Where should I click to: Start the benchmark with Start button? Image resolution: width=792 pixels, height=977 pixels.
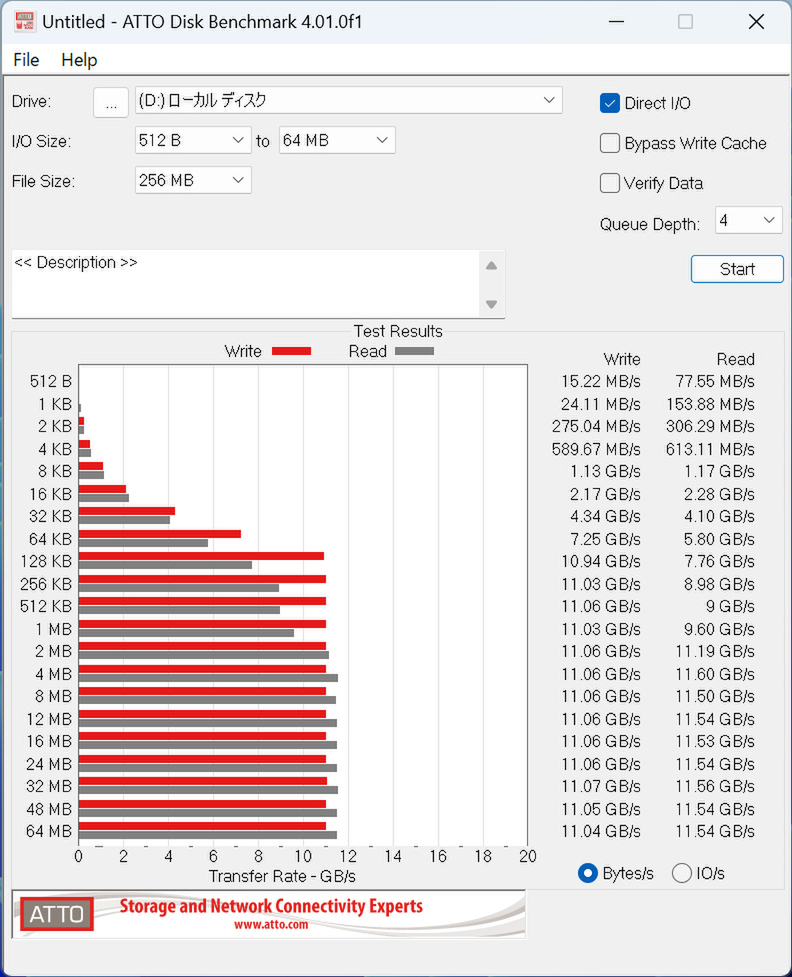tap(737, 269)
